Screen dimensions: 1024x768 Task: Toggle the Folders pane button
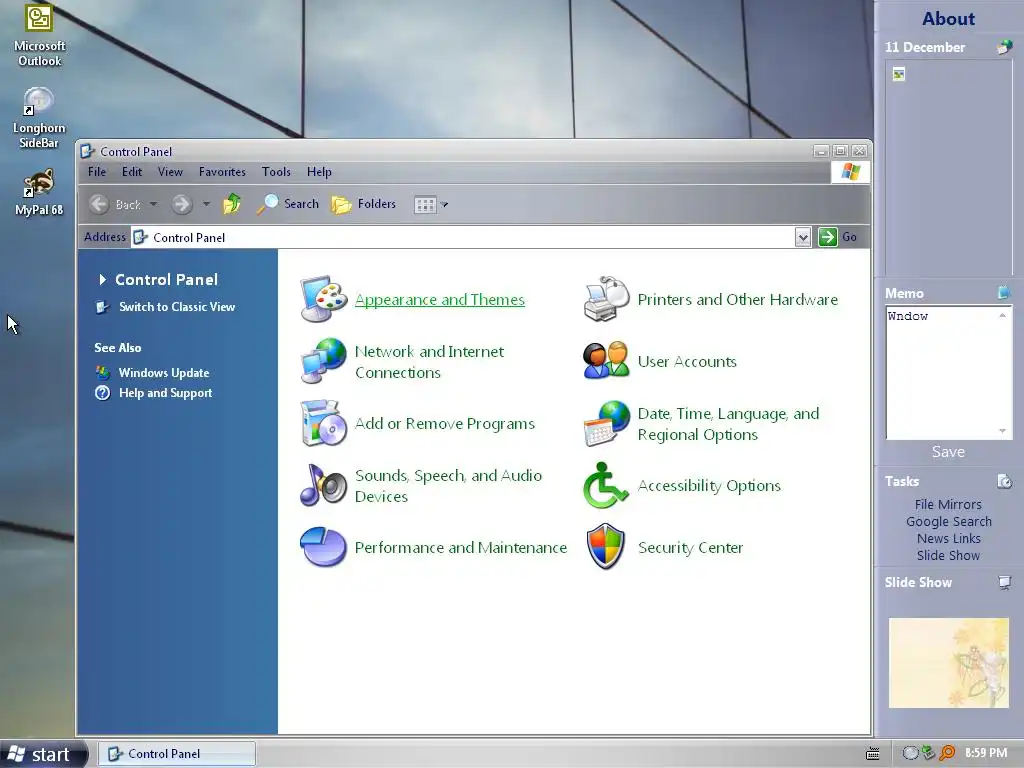[x=364, y=204]
